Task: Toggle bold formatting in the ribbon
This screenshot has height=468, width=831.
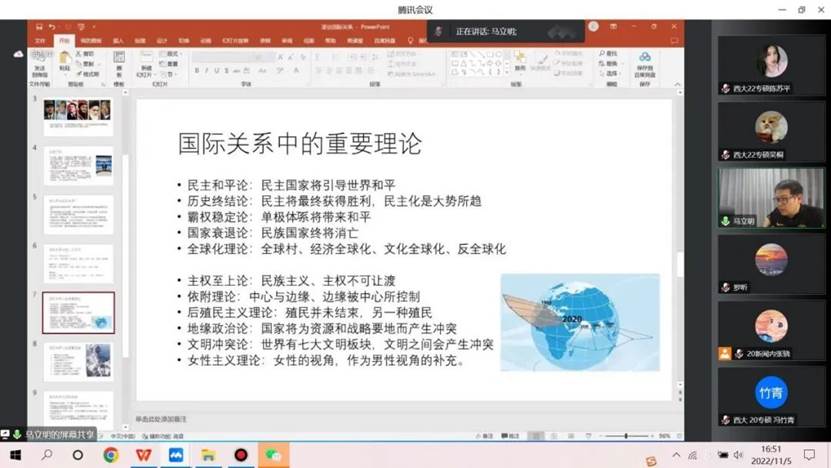Action: point(198,70)
